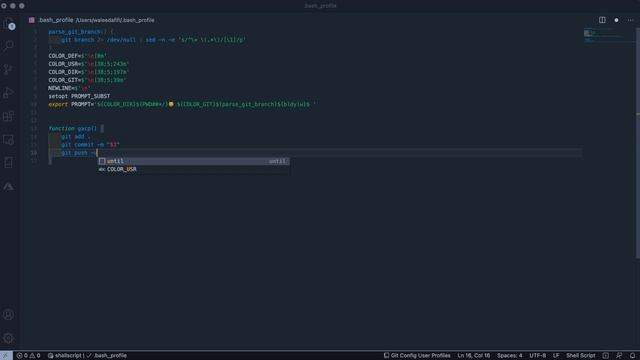Image resolution: width=640 pixels, height=360 pixels.
Task: Open the Manage gear menu
Action: [x=9, y=338]
